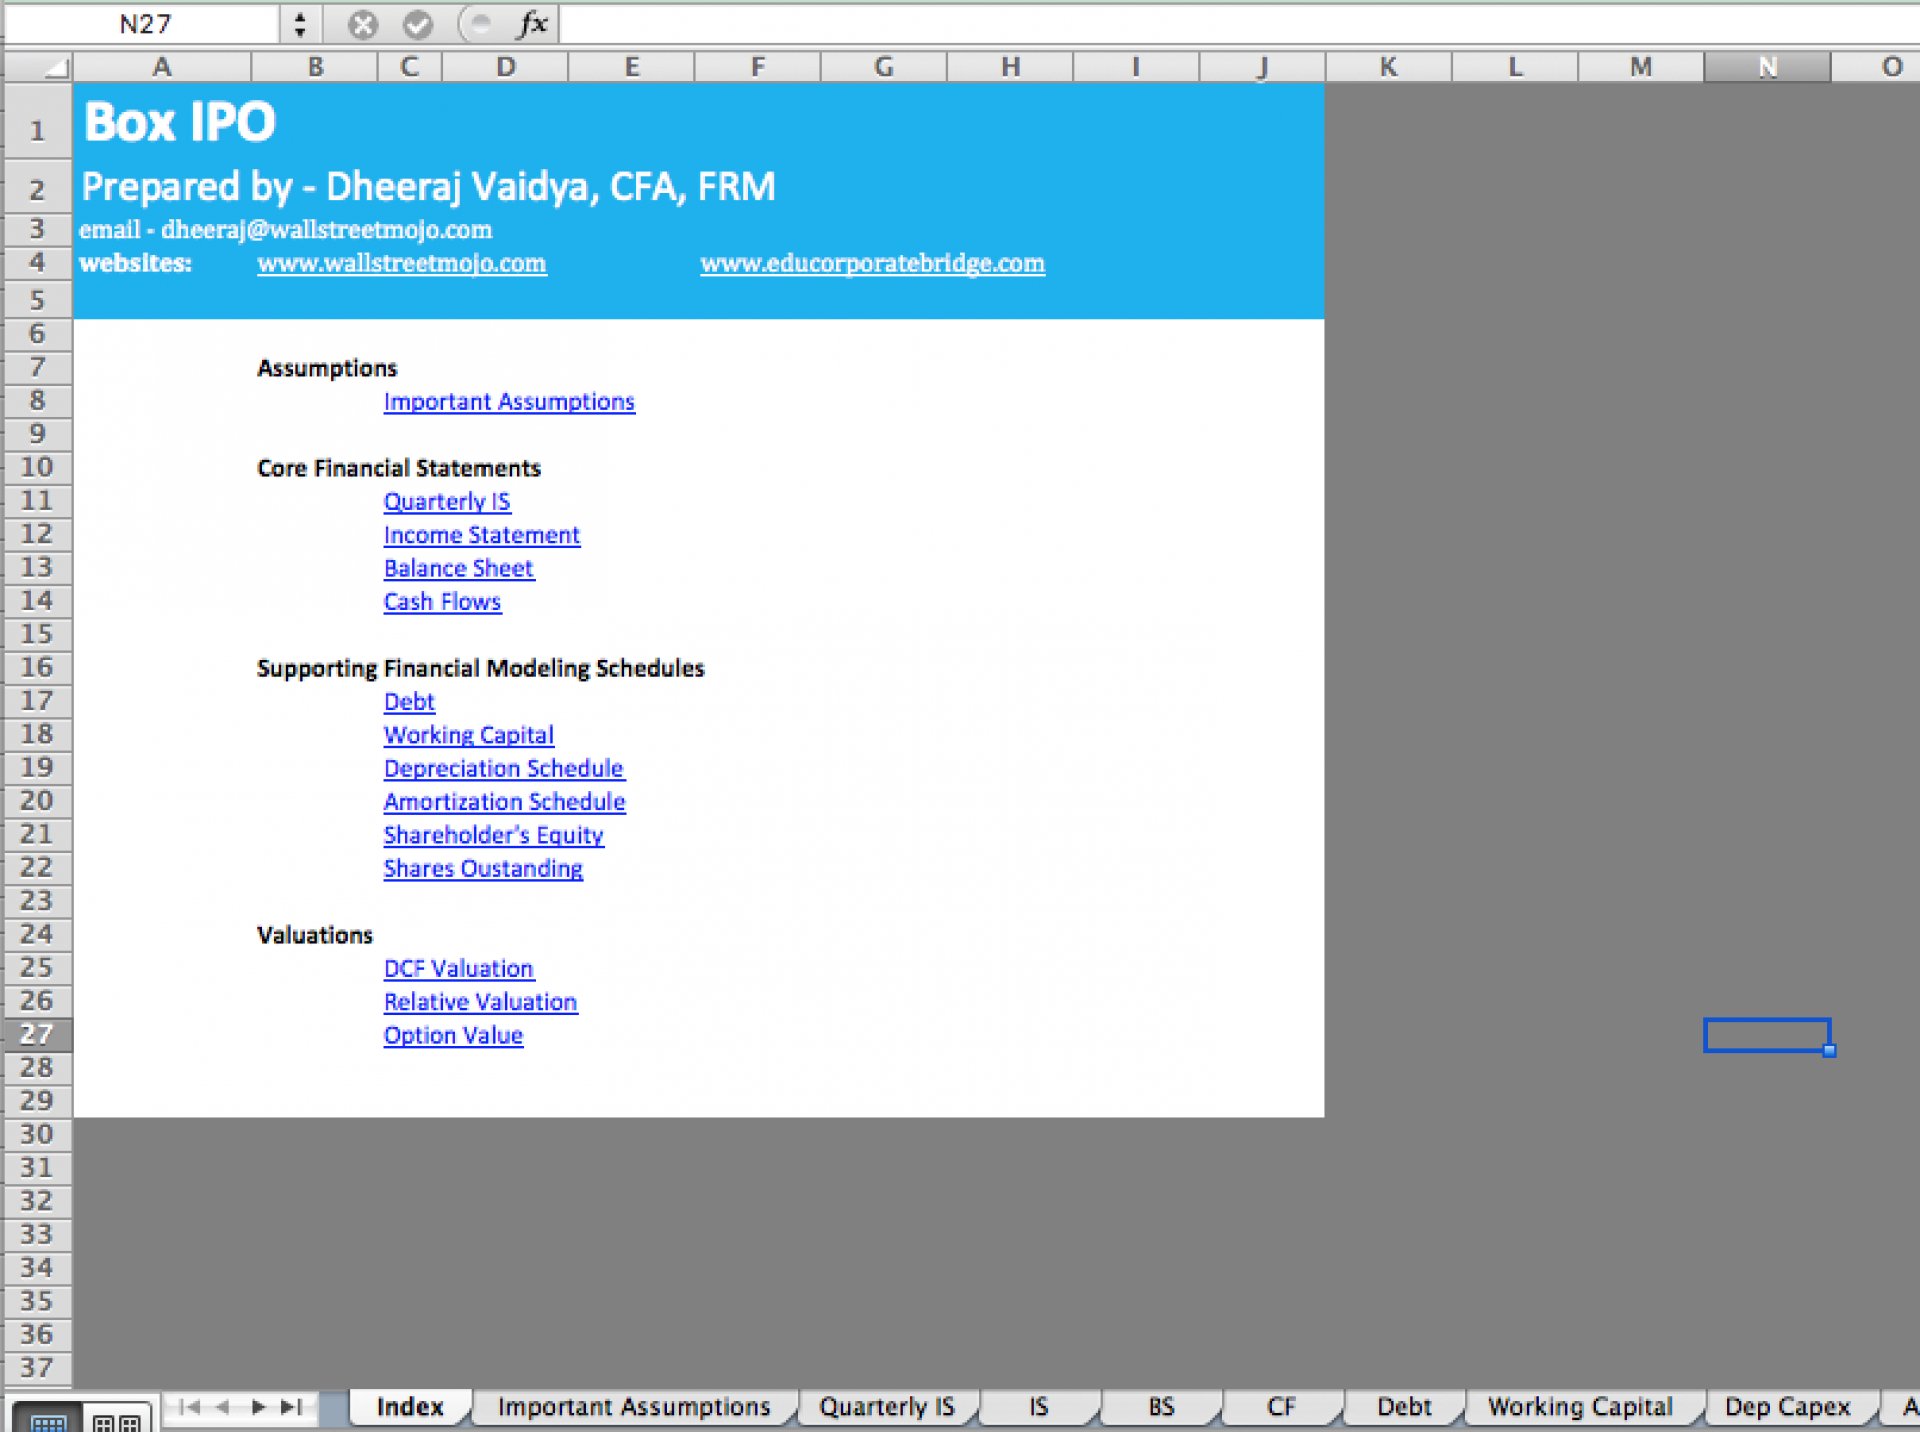Switch to the Important Assumptions sheet tab
The width and height of the screenshot is (1920, 1432).
(634, 1406)
